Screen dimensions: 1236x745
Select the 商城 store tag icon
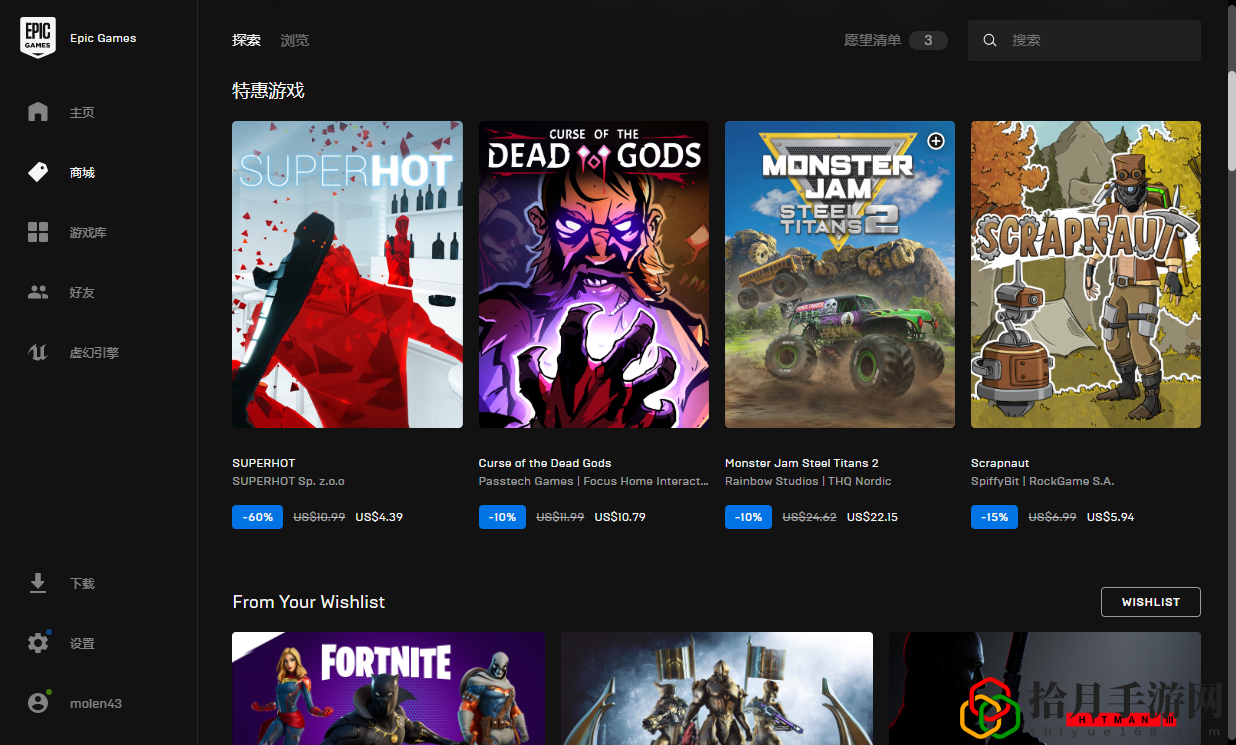(38, 172)
